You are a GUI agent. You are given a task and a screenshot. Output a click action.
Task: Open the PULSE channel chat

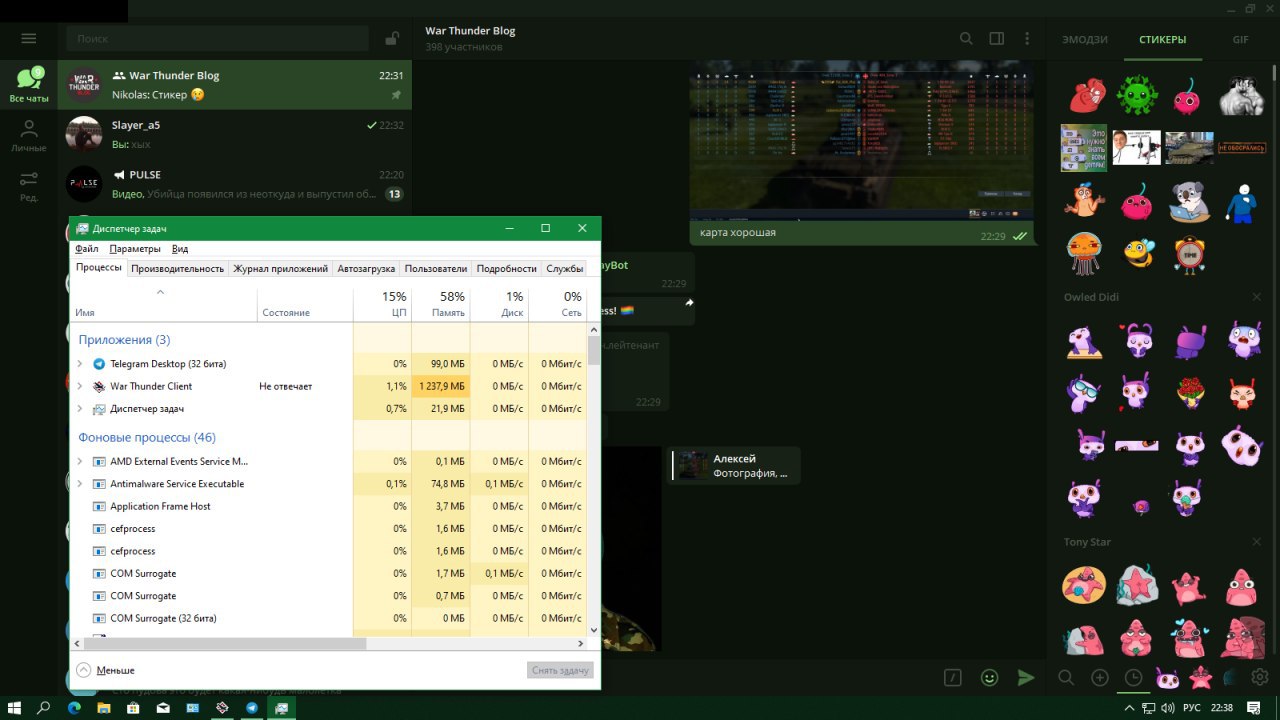234,184
